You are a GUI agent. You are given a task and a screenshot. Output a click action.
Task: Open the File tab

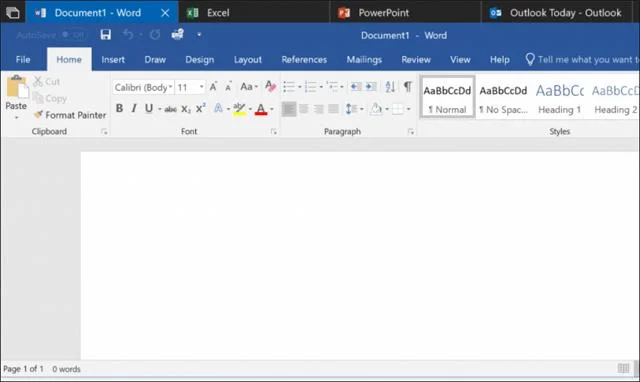pos(23,60)
